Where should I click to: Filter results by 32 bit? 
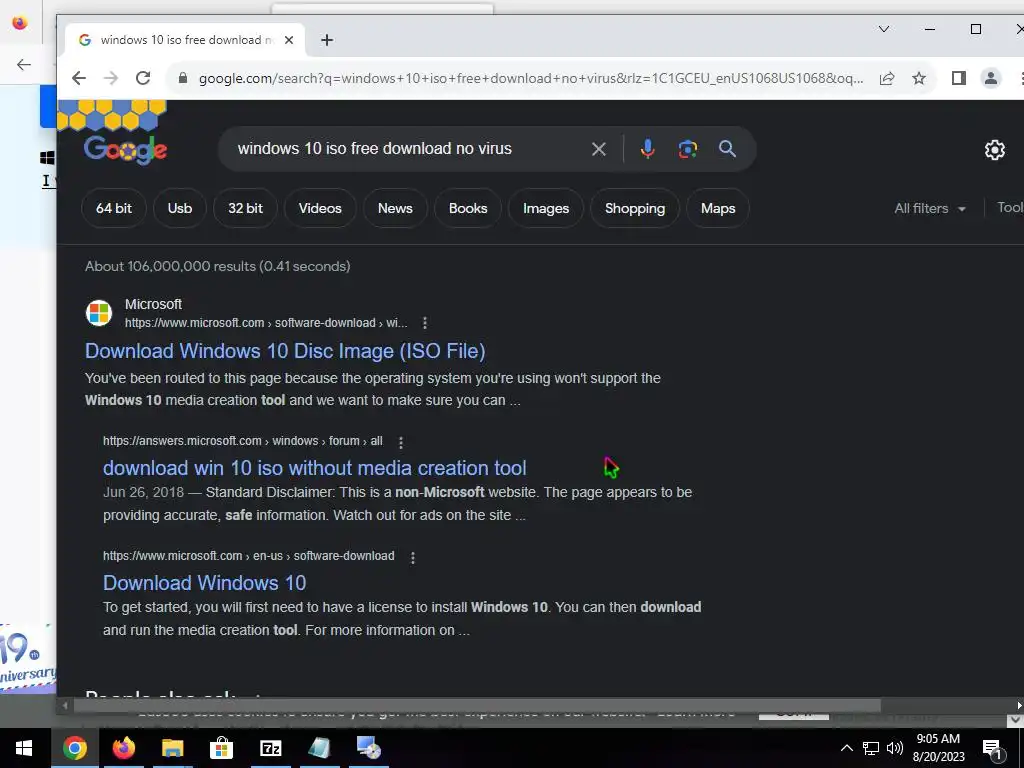tap(246, 208)
